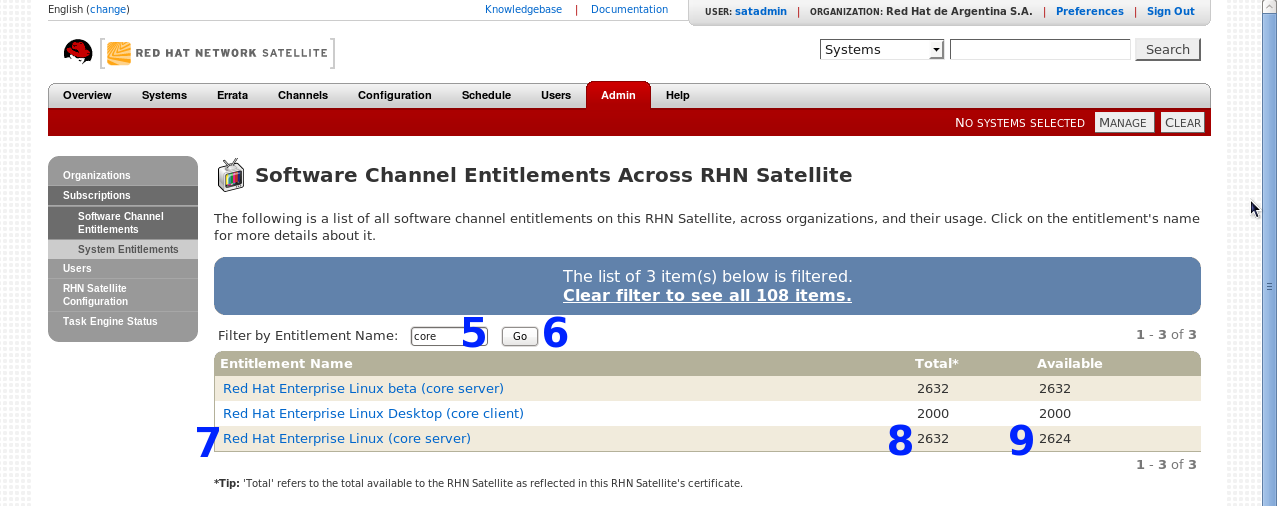Screen dimensions: 1277x506
Task: Open the Preferences link
Action: tap(1089, 12)
